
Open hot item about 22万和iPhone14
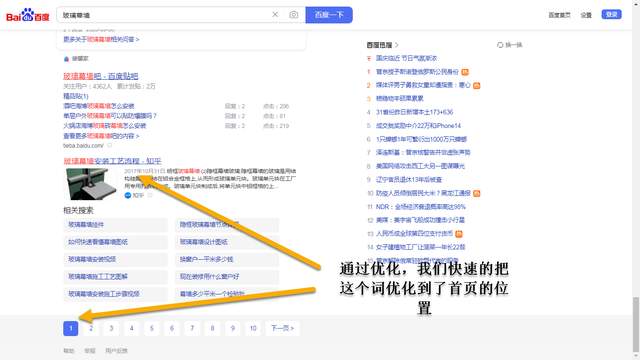[418, 126]
